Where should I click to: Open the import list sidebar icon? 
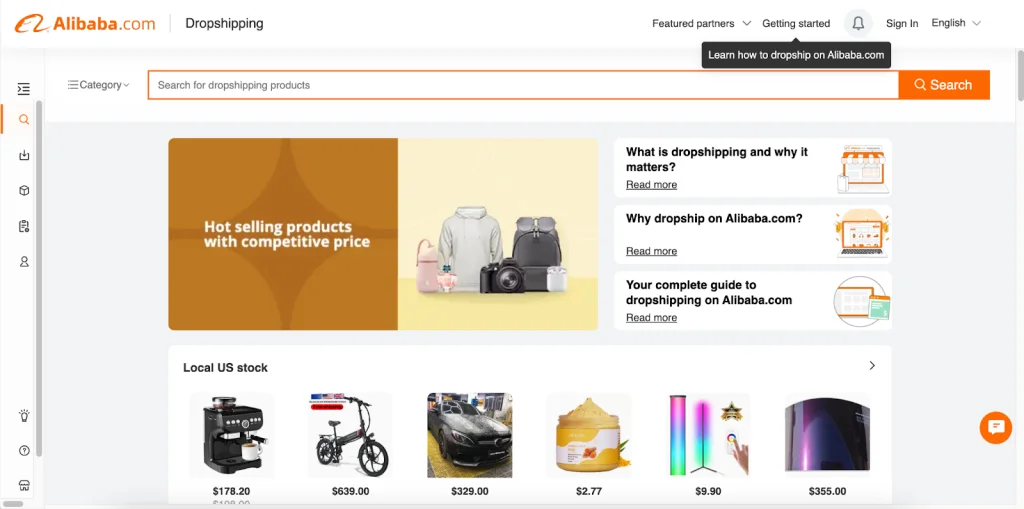click(24, 155)
